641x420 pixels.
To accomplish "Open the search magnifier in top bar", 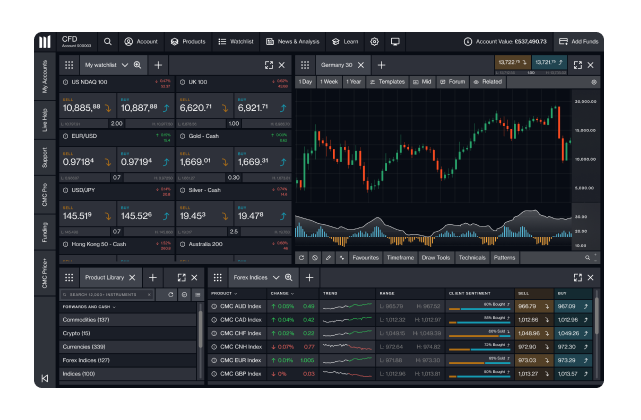I will pyautogui.click(x=108, y=41).
